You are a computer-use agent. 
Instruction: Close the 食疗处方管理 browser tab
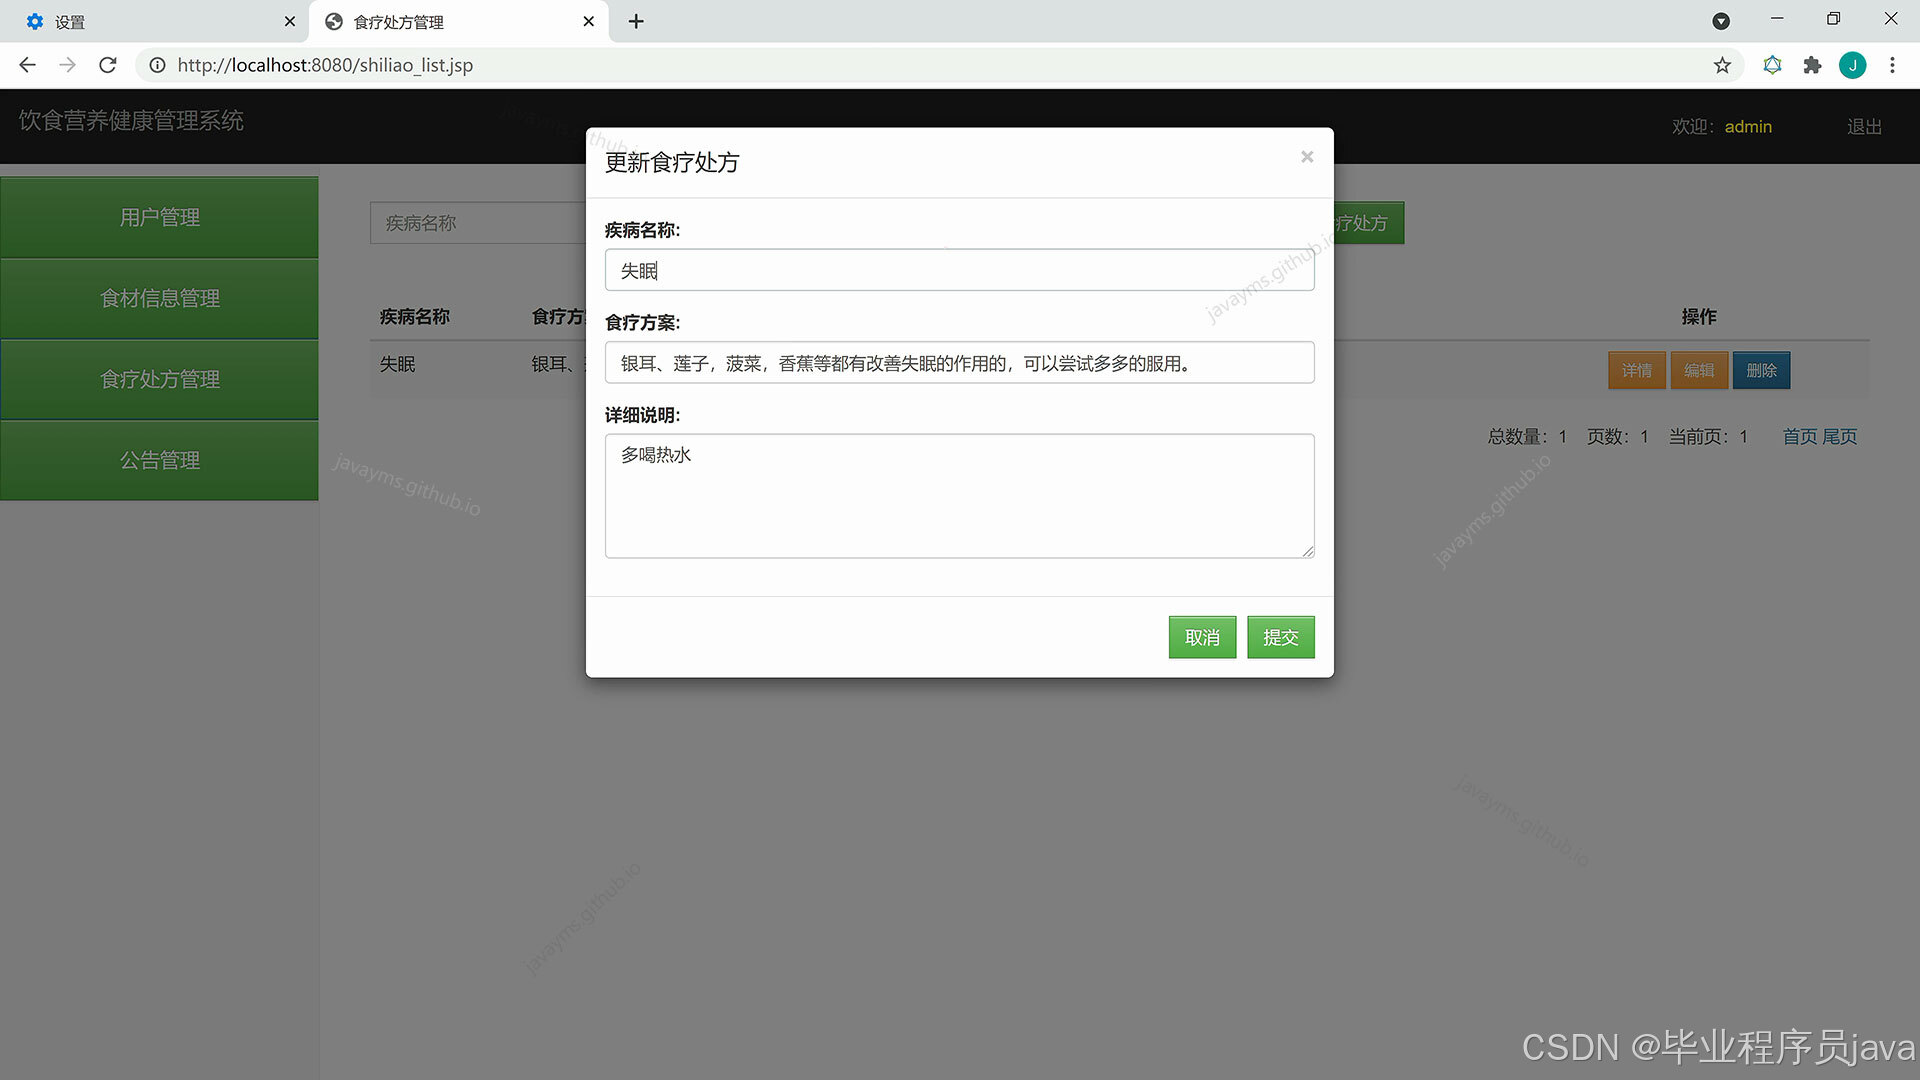click(588, 21)
